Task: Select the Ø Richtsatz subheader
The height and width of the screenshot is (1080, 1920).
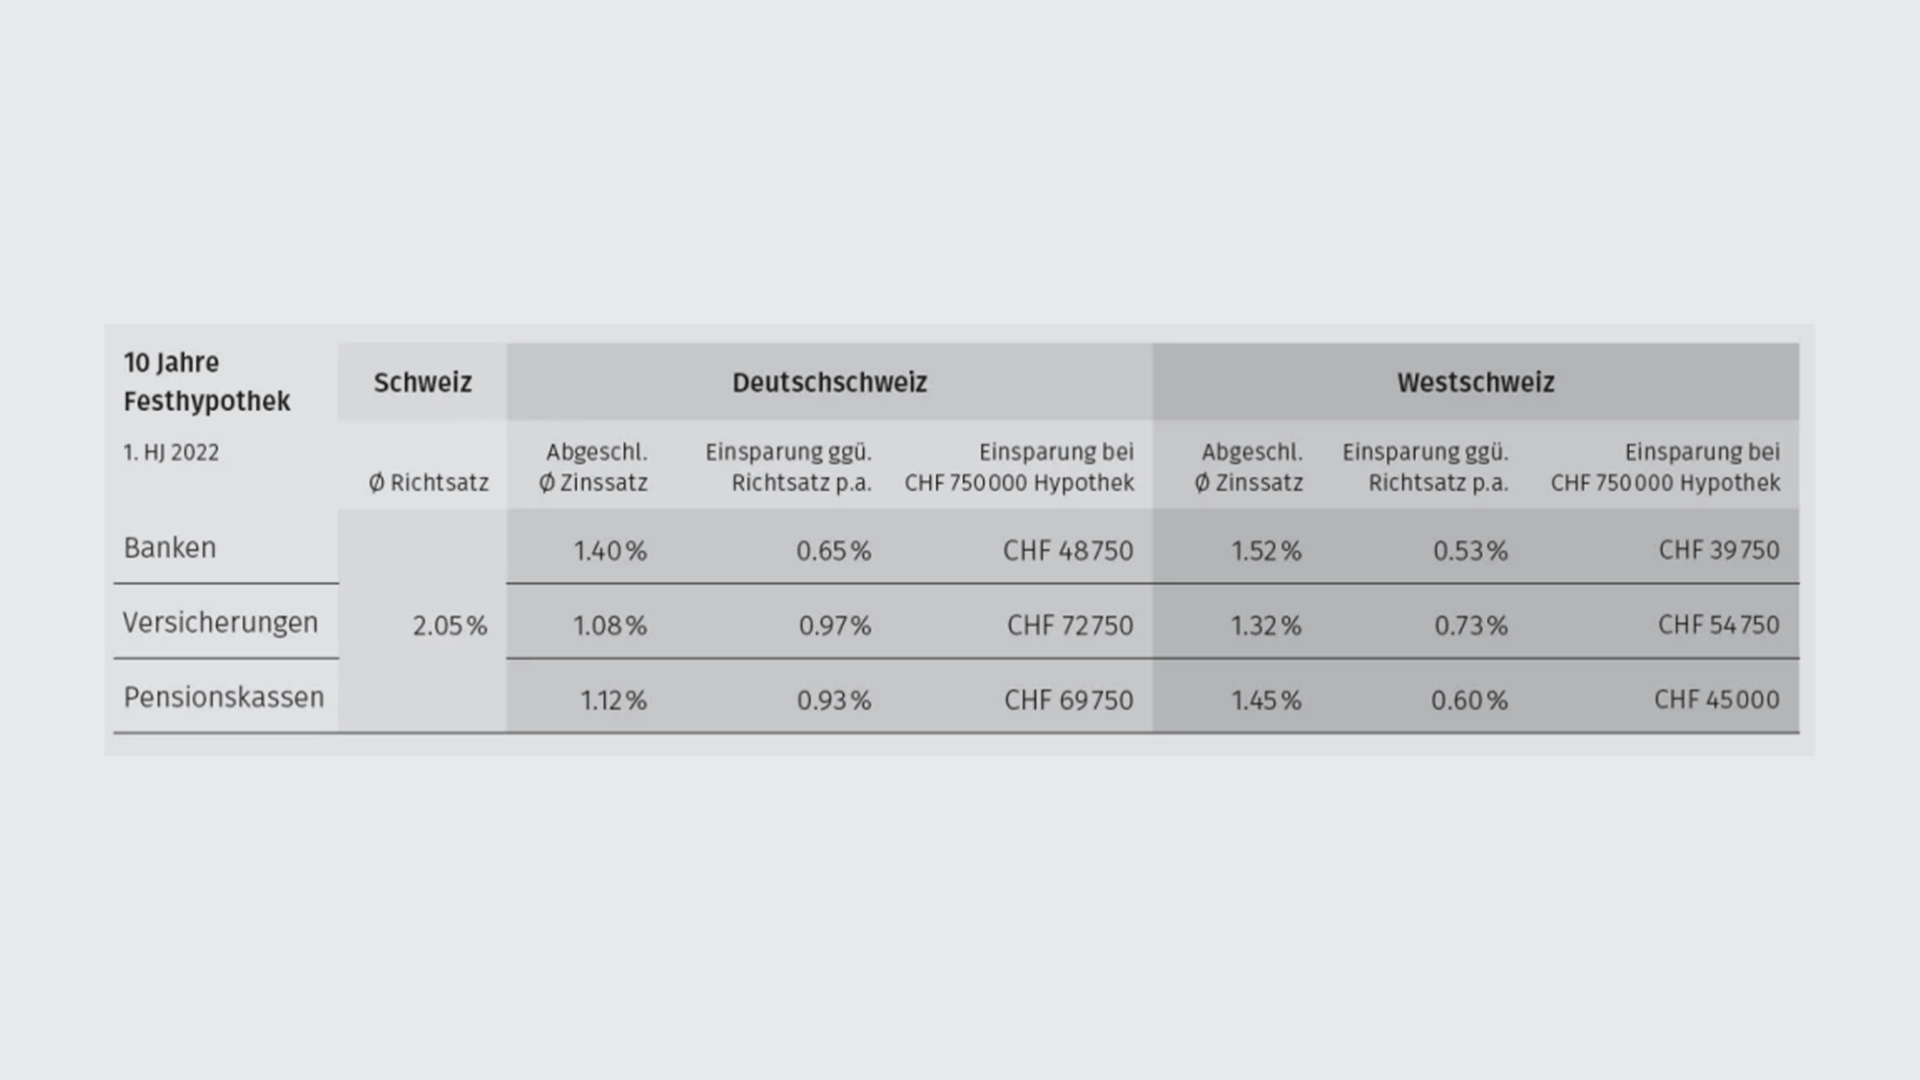Action: pyautogui.click(x=428, y=483)
